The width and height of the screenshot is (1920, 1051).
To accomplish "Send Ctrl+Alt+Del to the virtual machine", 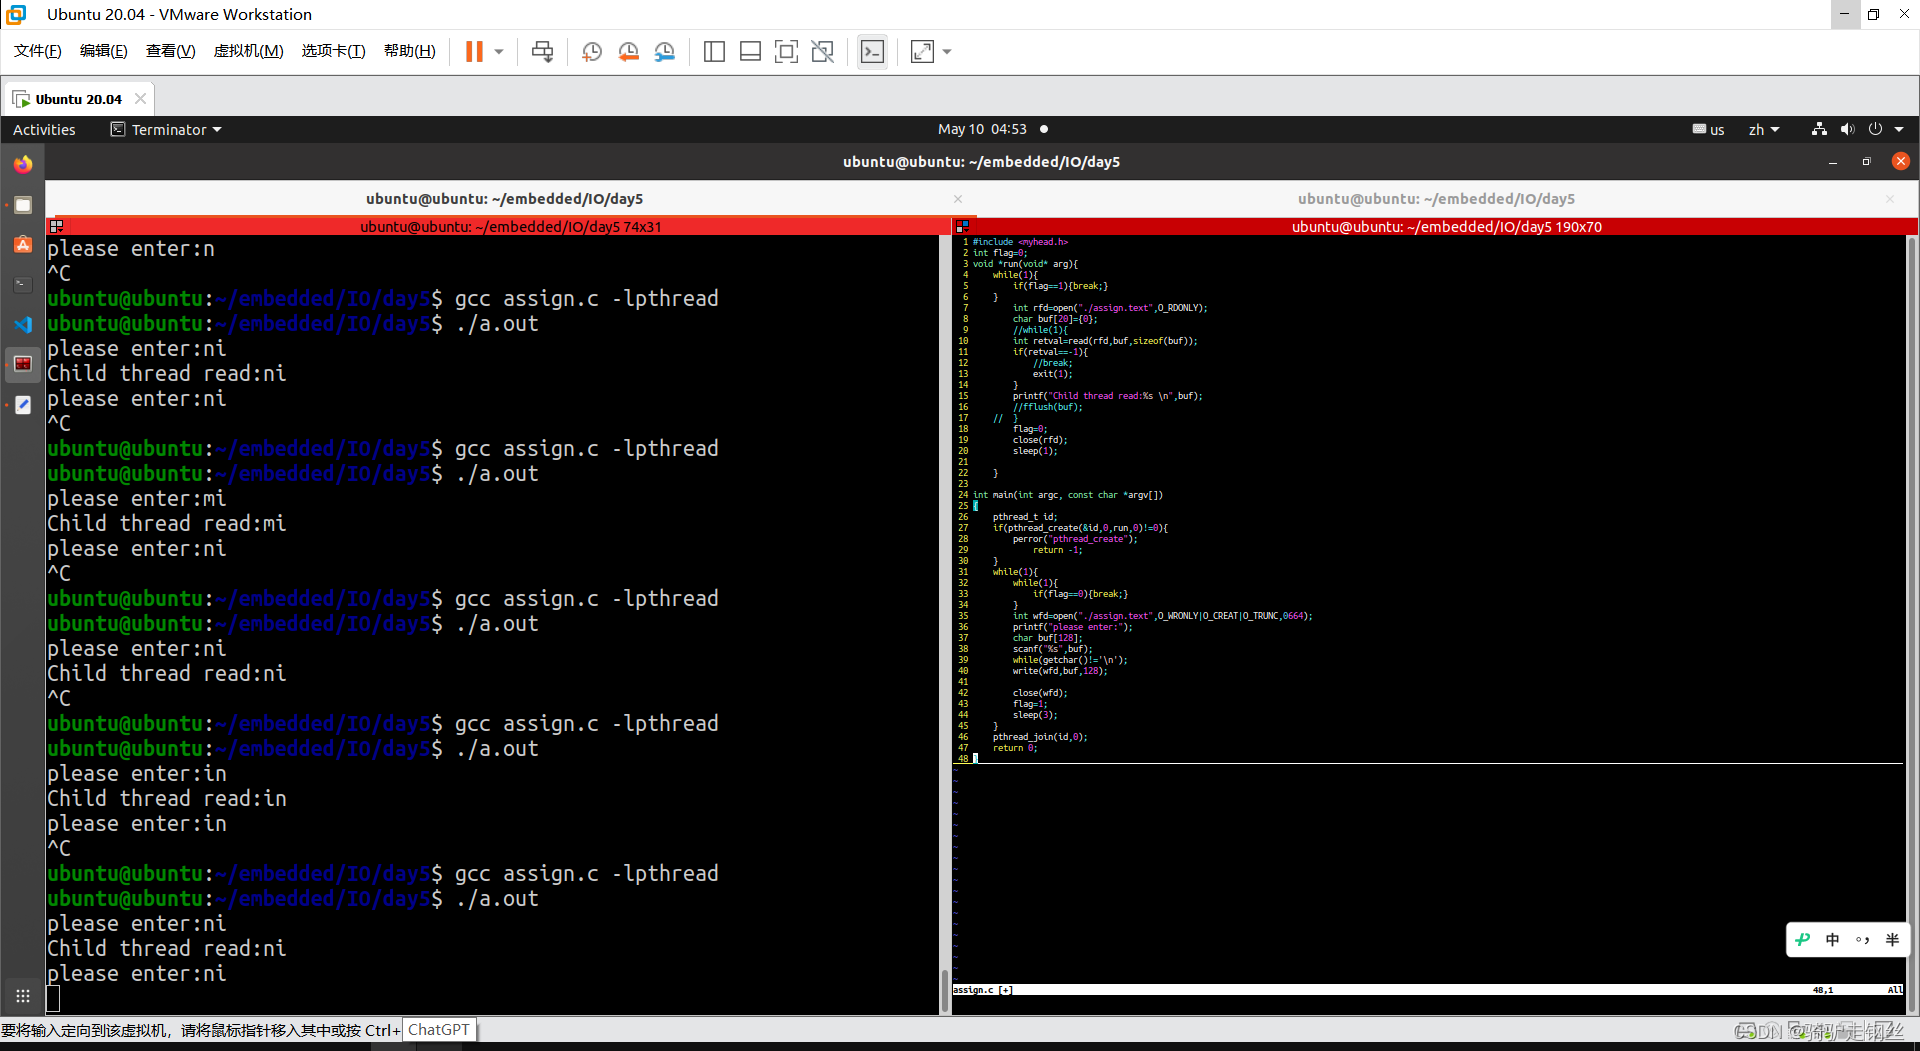I will (x=542, y=51).
